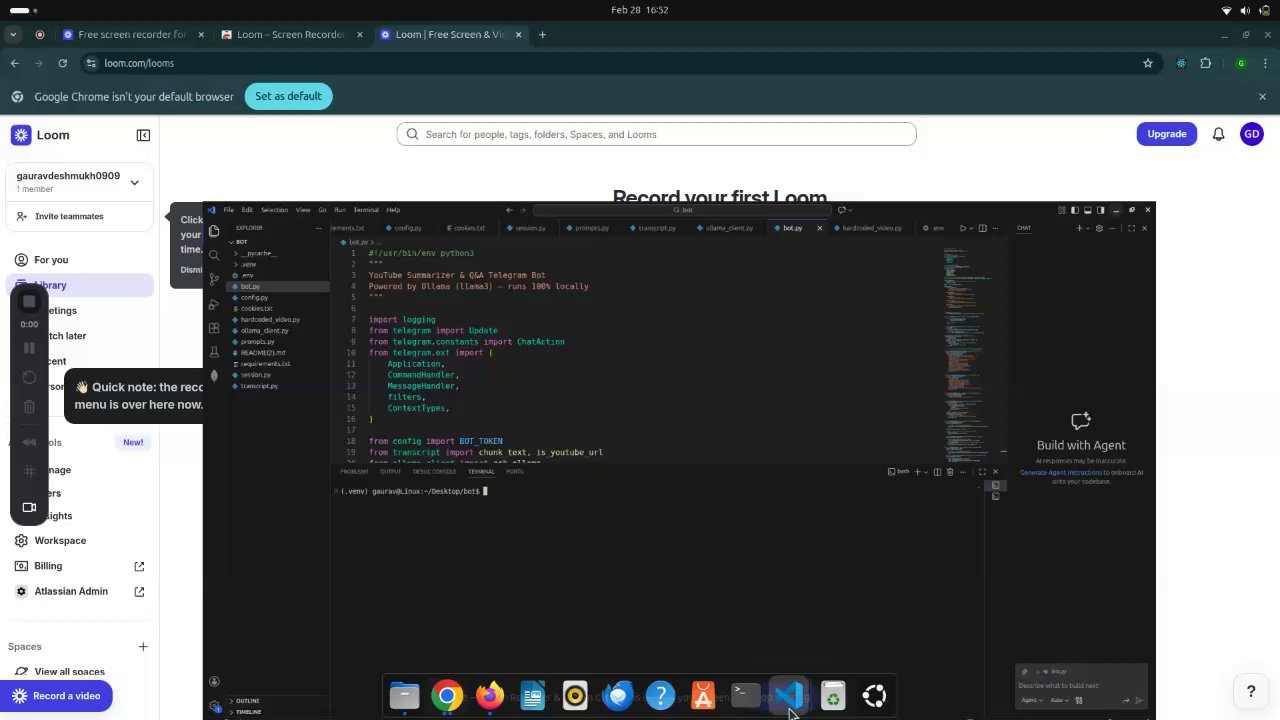Image resolution: width=1280 pixels, height=720 pixels.
Task: Pause the Loom recording
Action: click(29, 348)
